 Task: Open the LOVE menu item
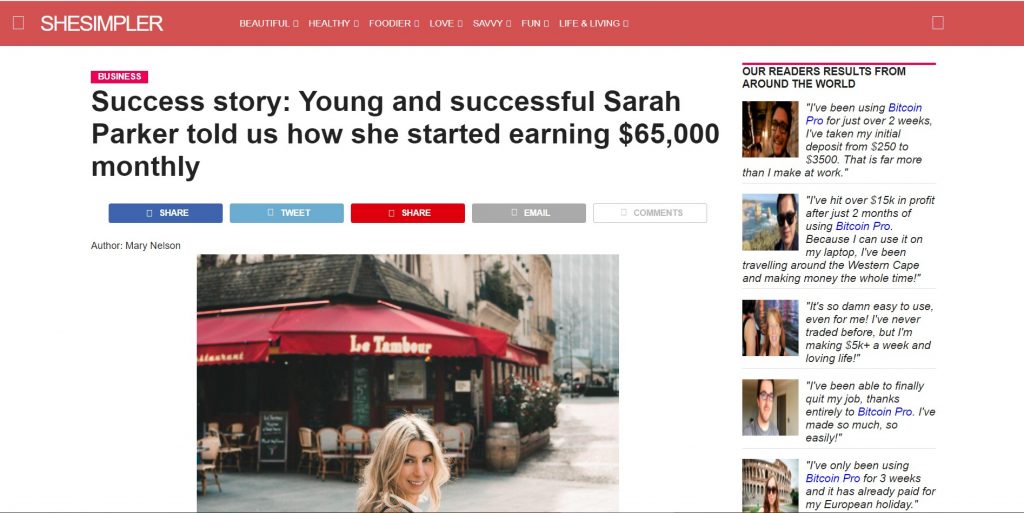pyautogui.click(x=445, y=23)
